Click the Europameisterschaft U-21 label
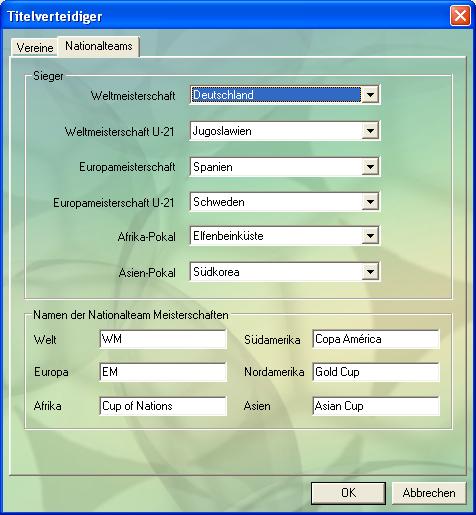Image resolution: width=476 pixels, height=515 pixels. [x=114, y=203]
